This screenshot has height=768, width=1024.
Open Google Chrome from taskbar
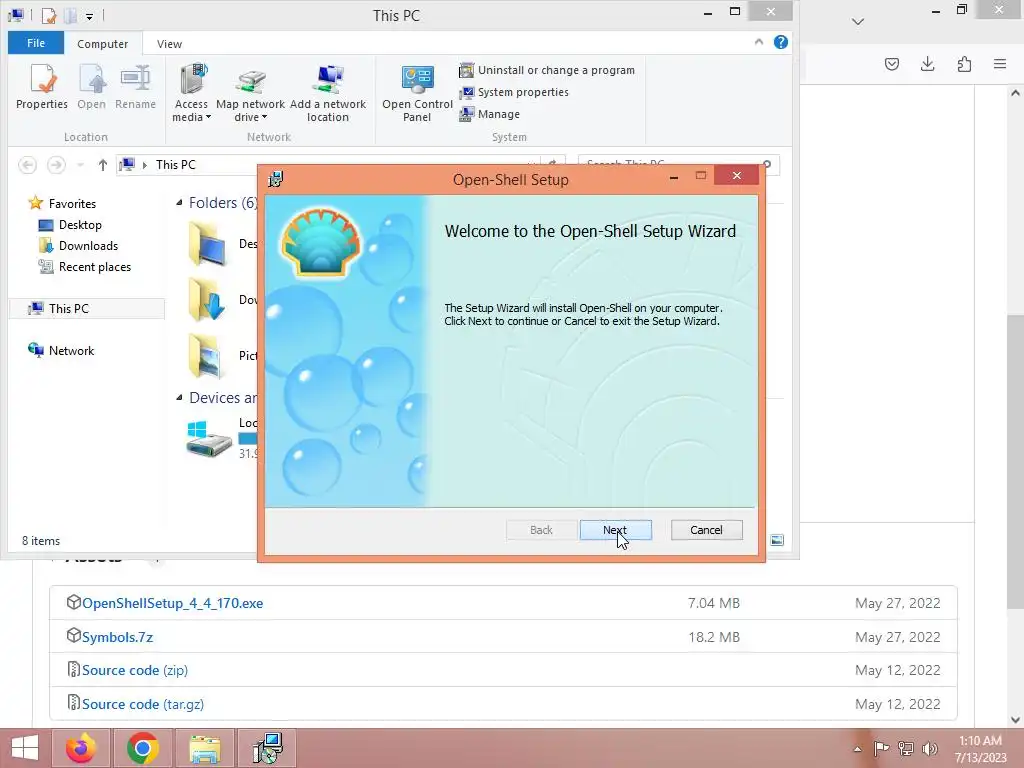tap(143, 748)
